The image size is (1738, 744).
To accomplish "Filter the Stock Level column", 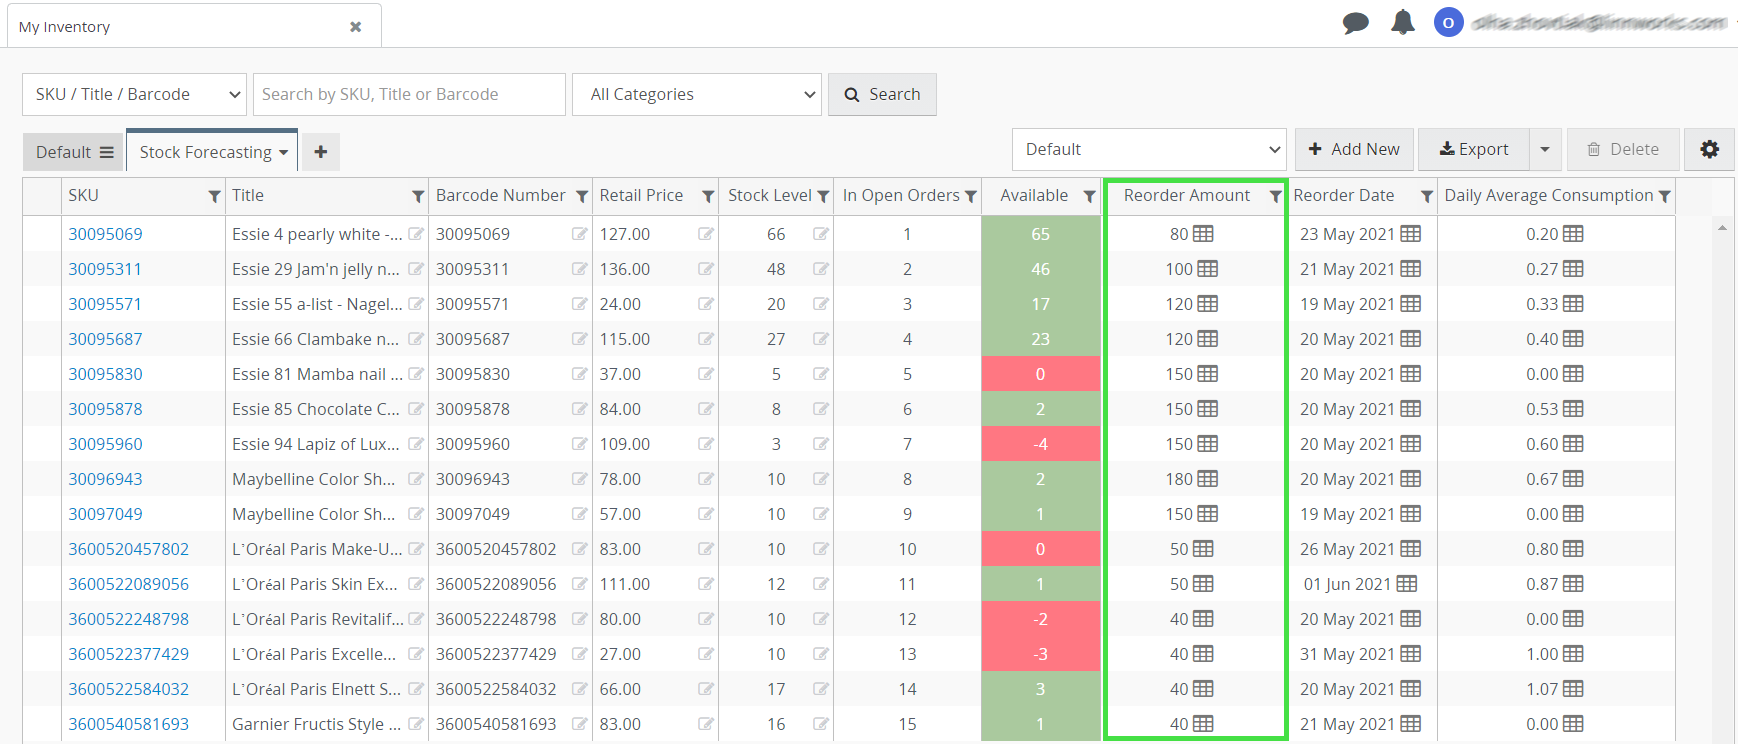I will (x=823, y=197).
